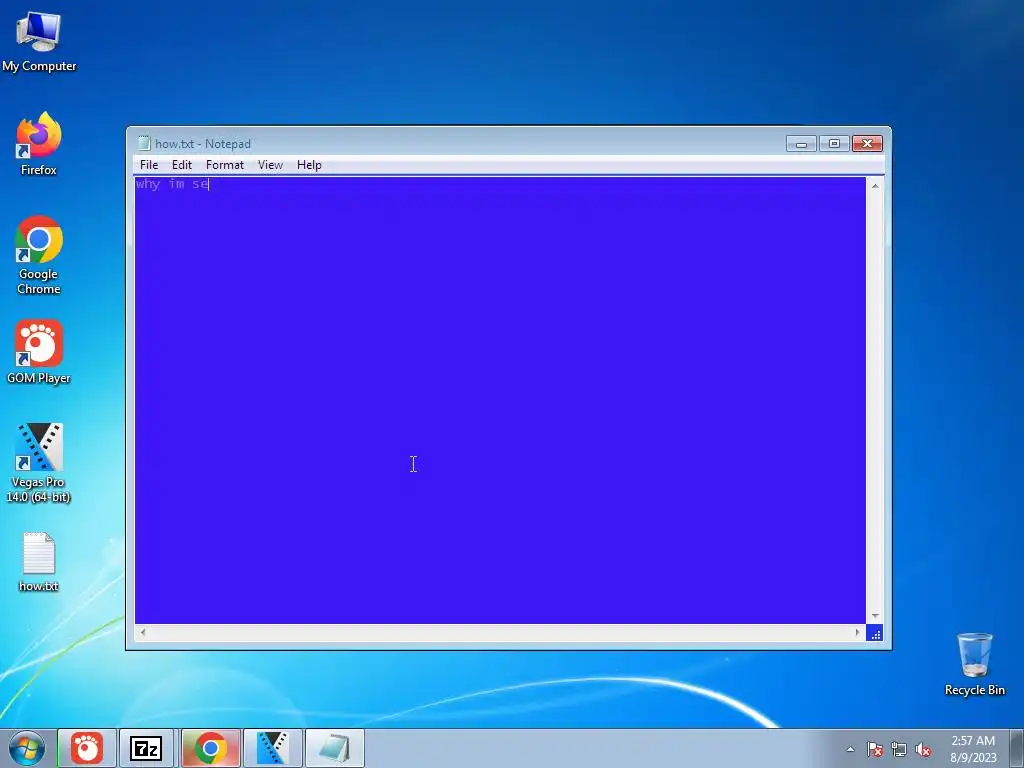
Task: Open the Windows Start menu
Action: click(x=27, y=748)
